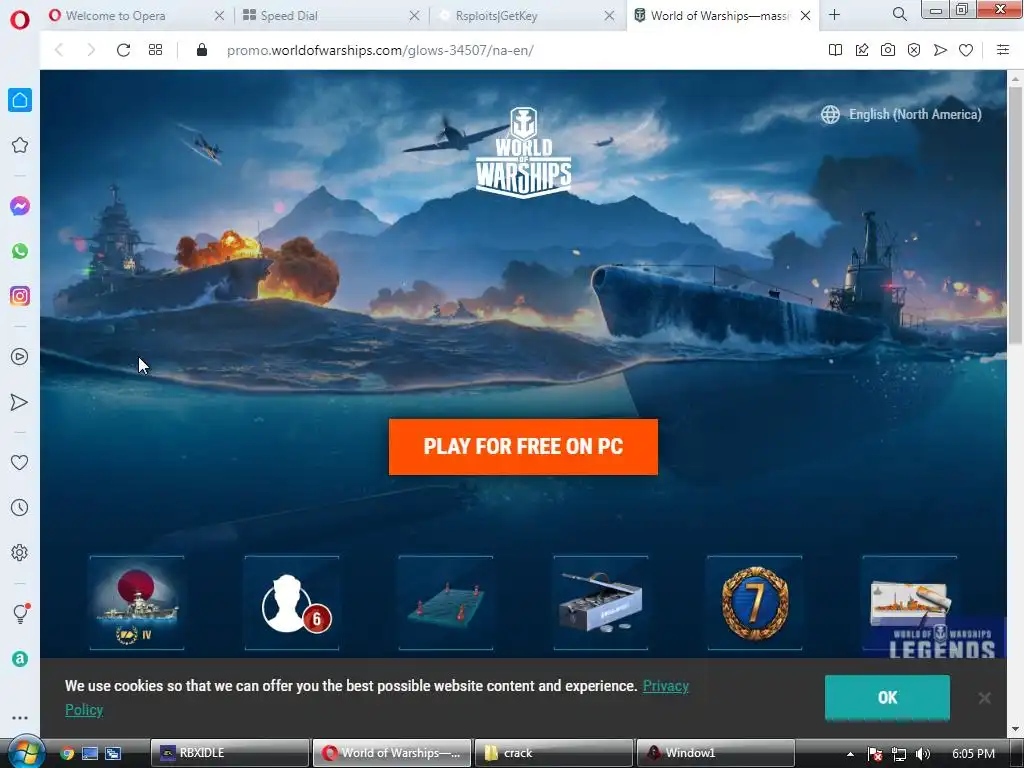
Task: Open the ad blocker shield icon
Action: (x=914, y=50)
